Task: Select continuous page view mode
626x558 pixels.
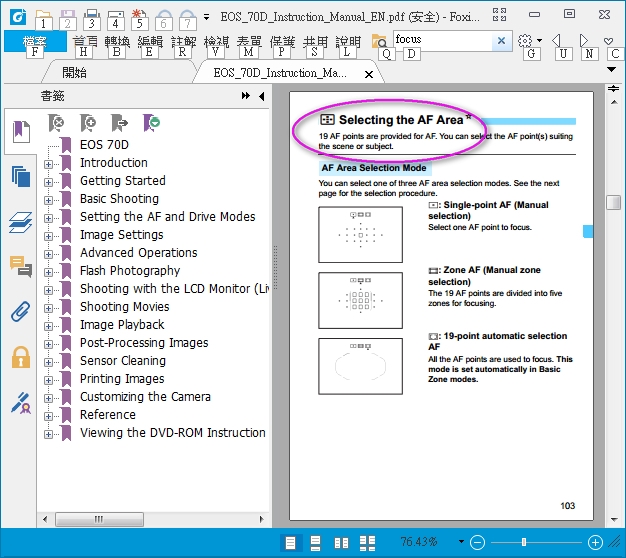Action: pos(315,543)
